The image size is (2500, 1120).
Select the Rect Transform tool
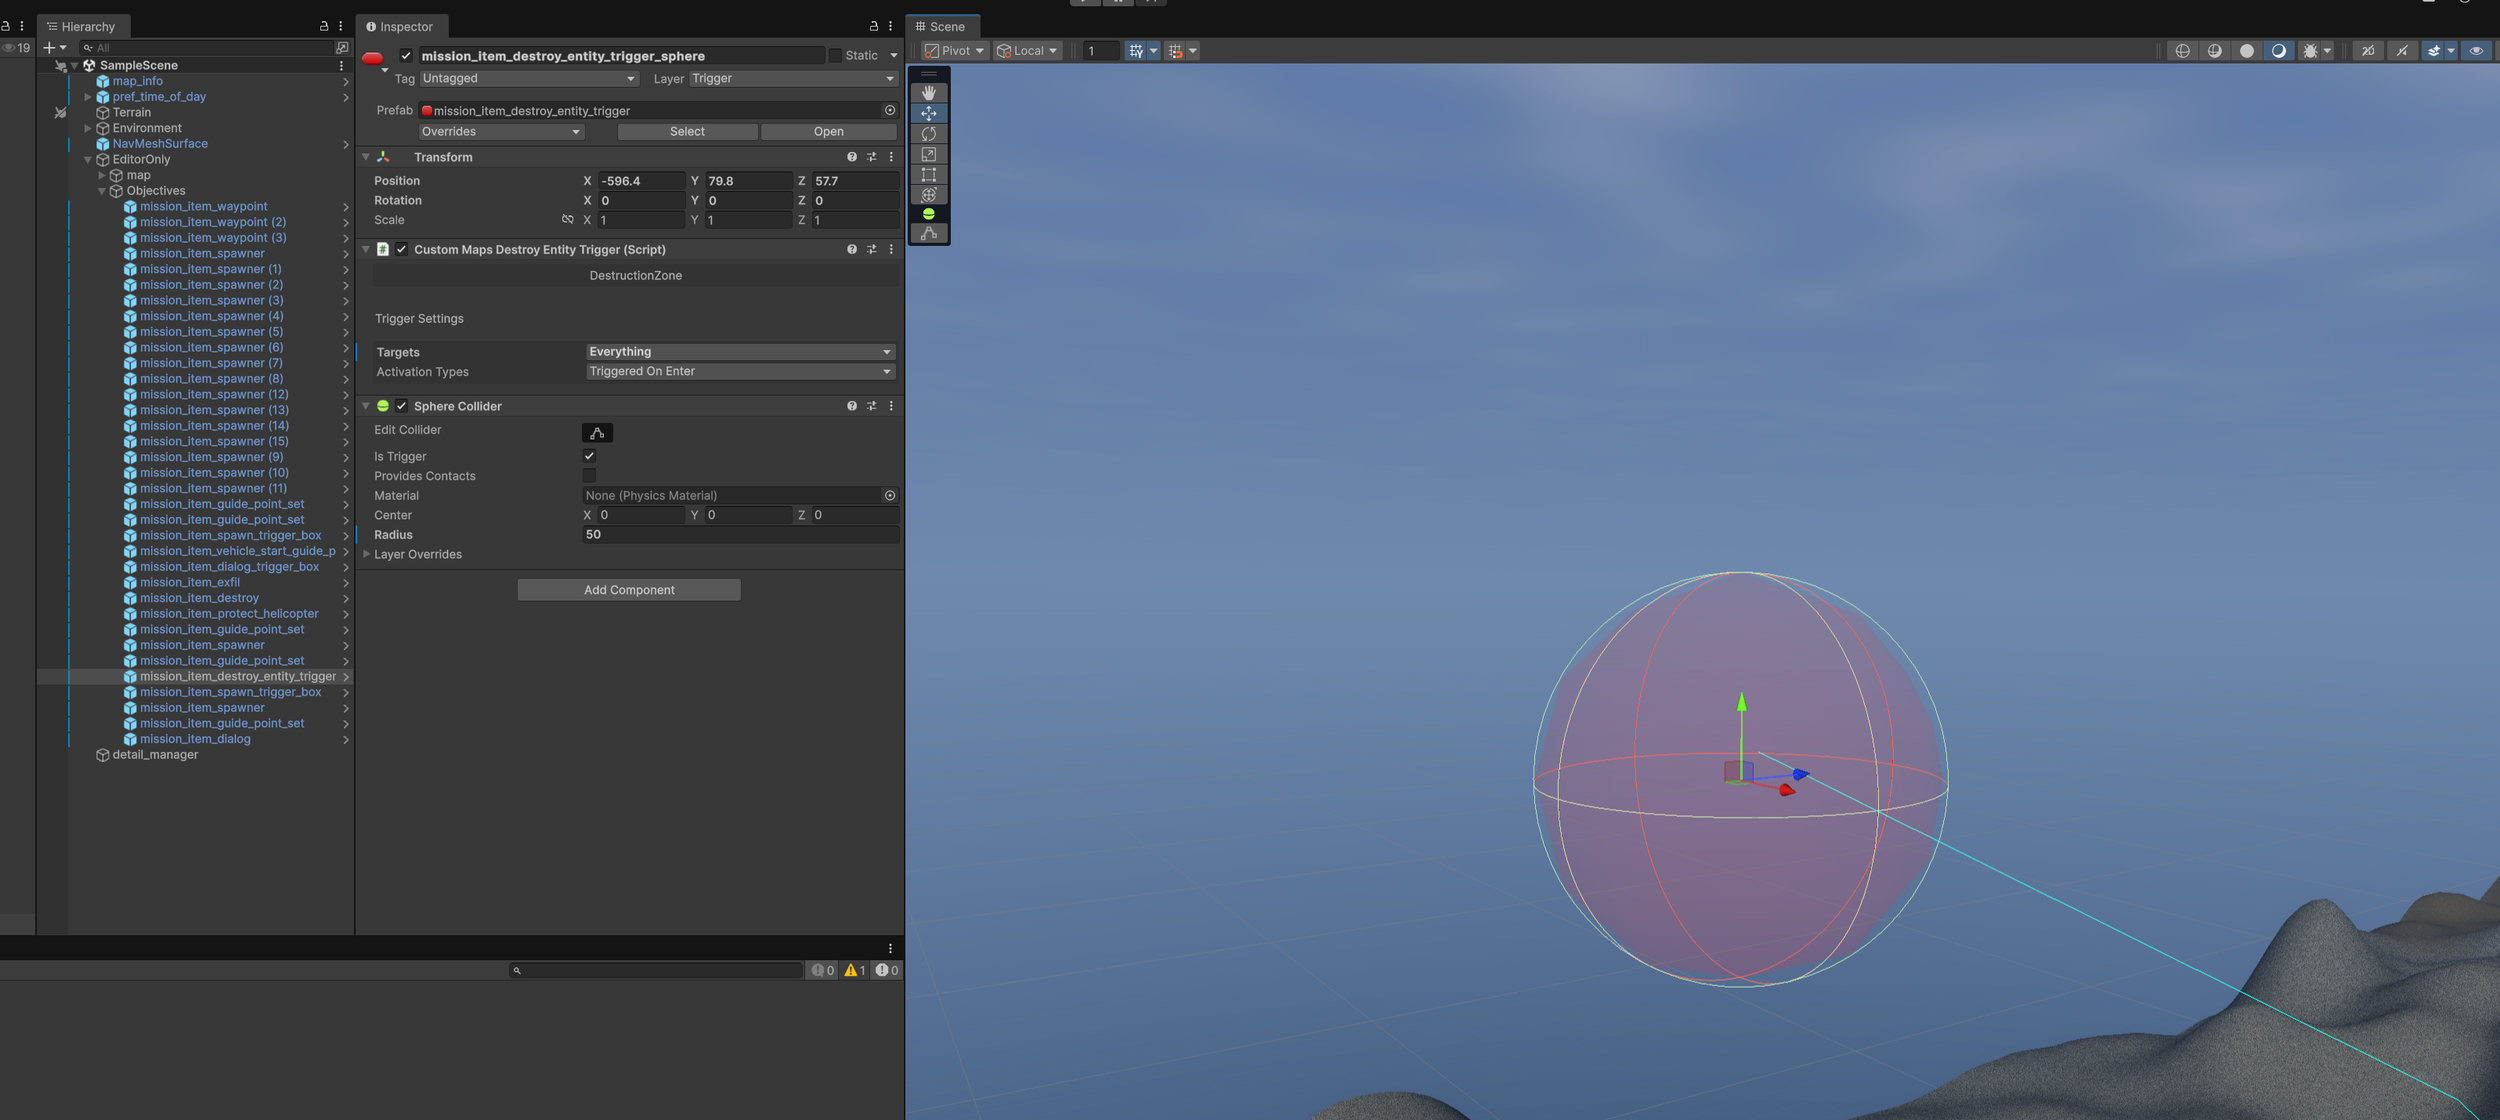tap(928, 174)
